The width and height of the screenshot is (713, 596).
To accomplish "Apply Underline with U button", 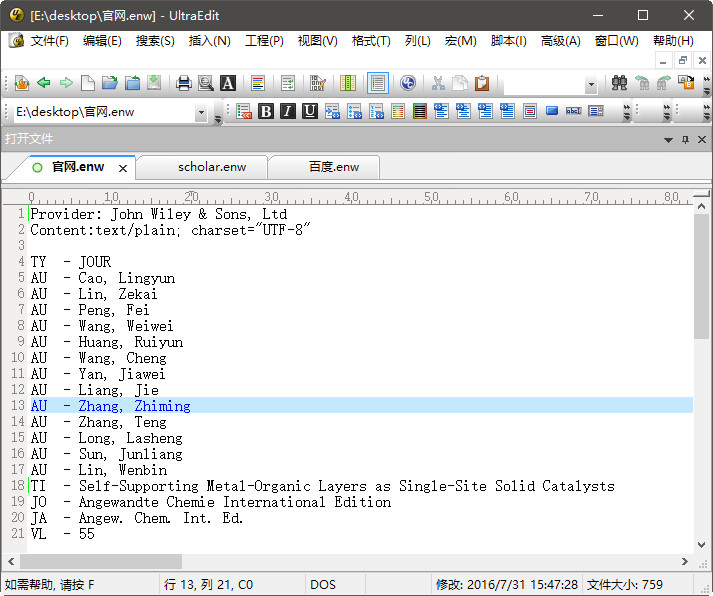I will pyautogui.click(x=310, y=111).
